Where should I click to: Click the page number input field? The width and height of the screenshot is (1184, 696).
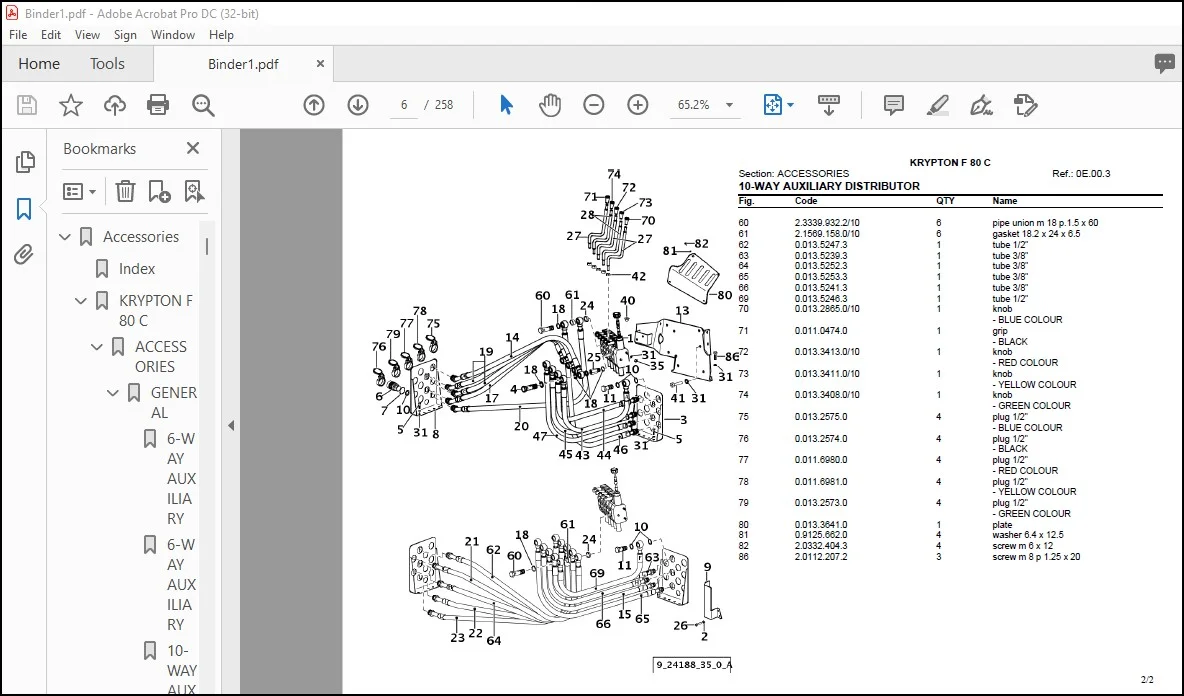[x=404, y=105]
